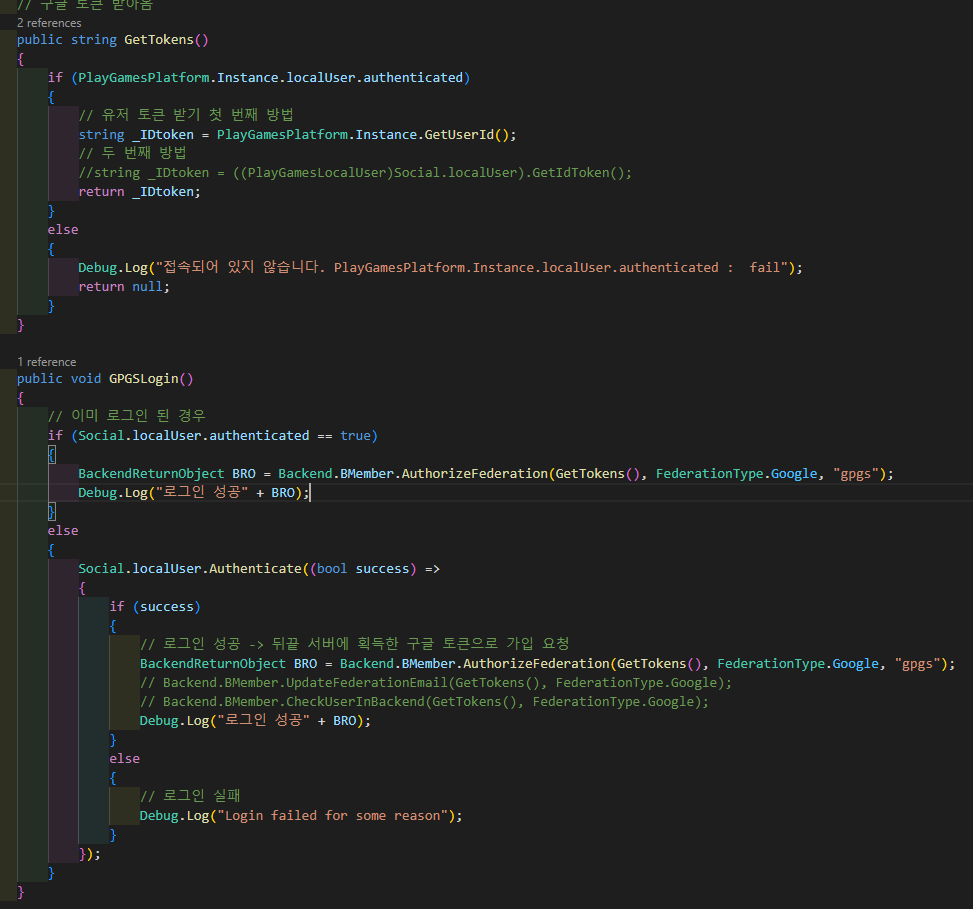Click the comment '// 유저 토큰 받기 첫 번째 방법'
The width and height of the screenshot is (973, 909).
[x=186, y=115]
